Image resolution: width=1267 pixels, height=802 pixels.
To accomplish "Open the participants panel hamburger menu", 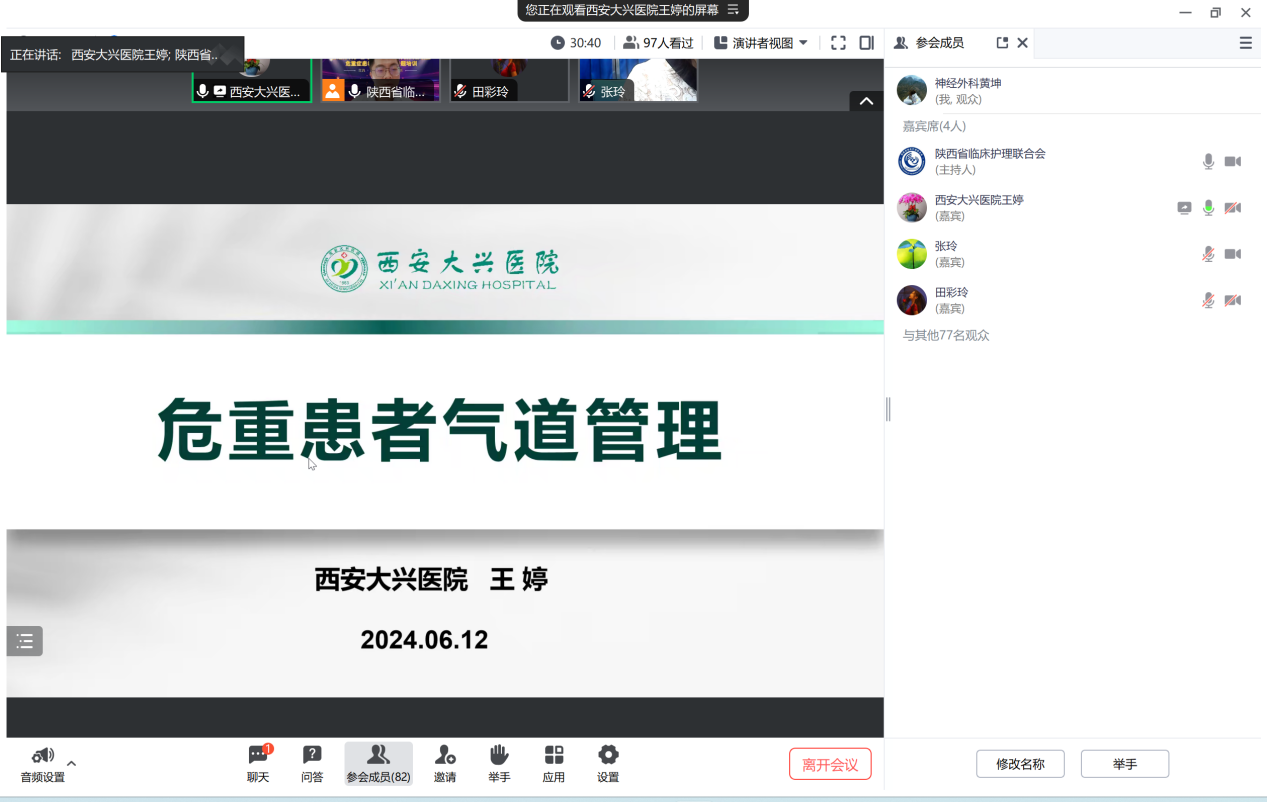I will tap(1245, 43).
